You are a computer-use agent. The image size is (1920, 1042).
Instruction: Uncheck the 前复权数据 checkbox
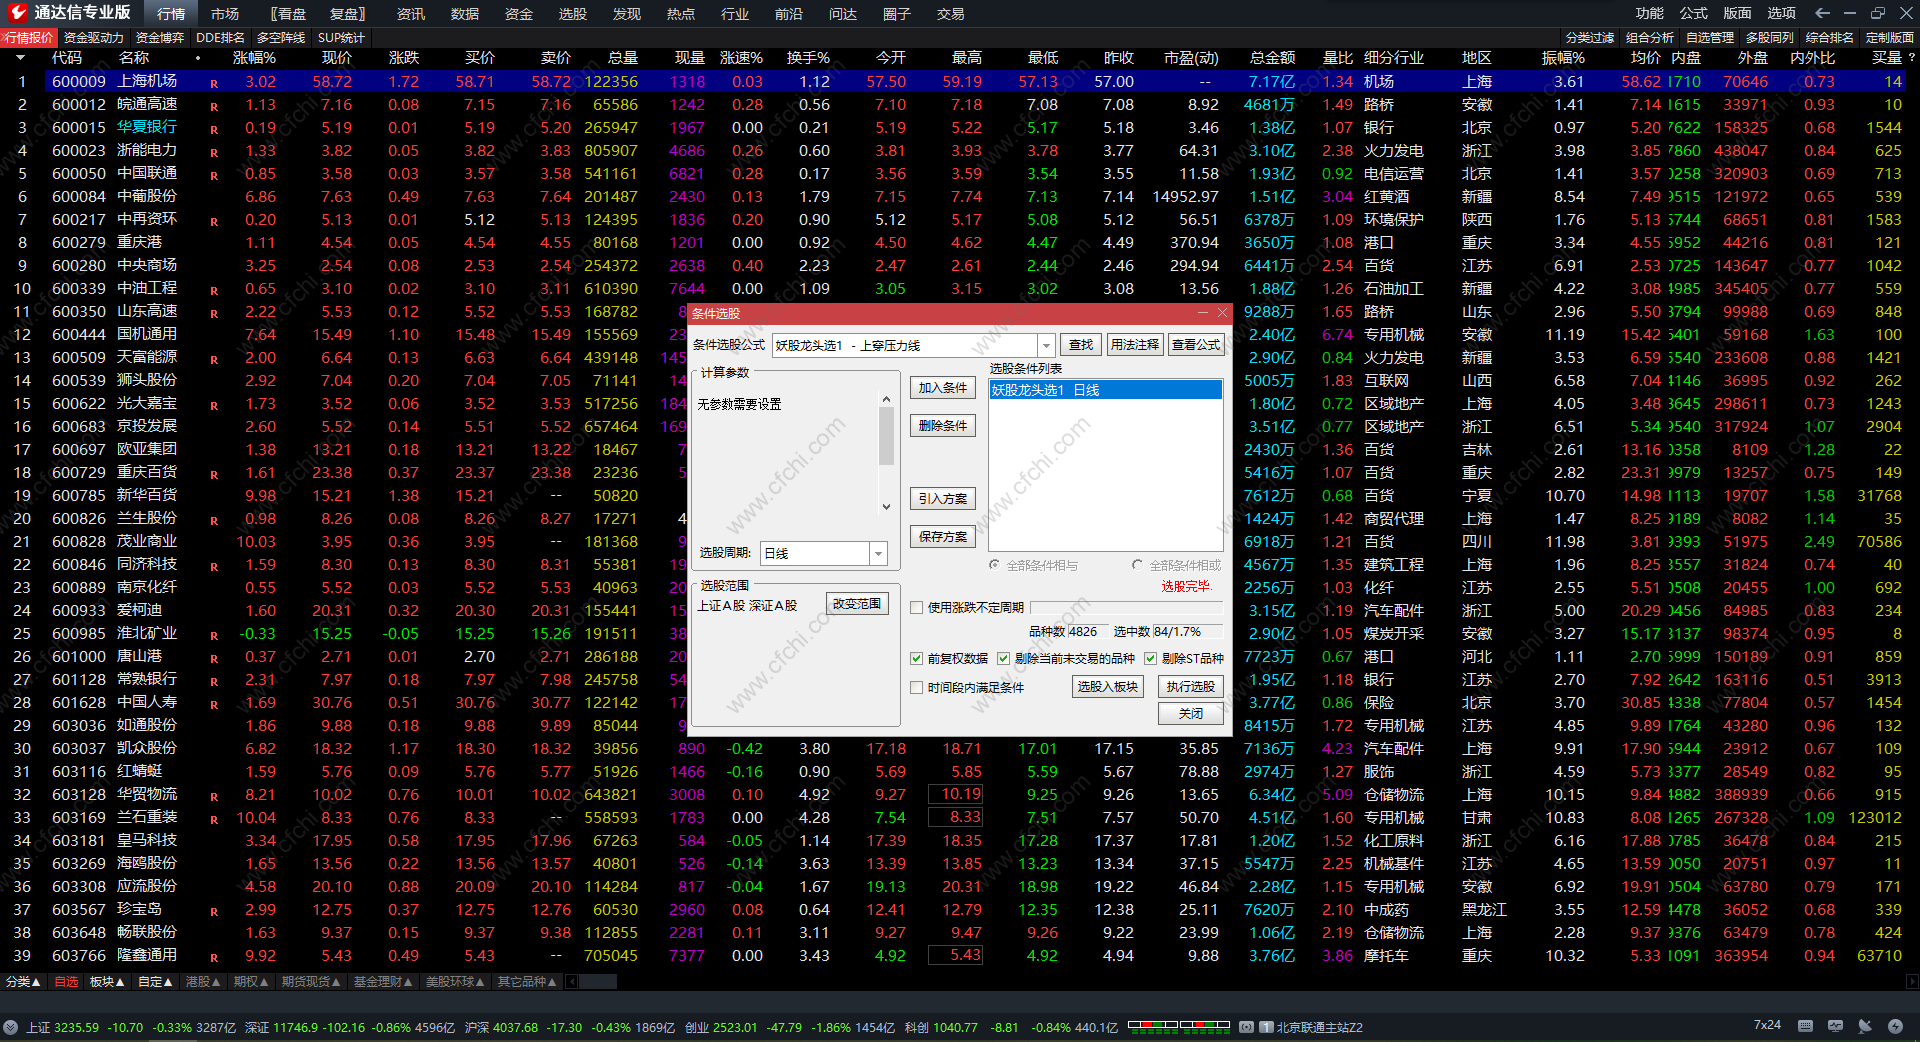coord(916,658)
